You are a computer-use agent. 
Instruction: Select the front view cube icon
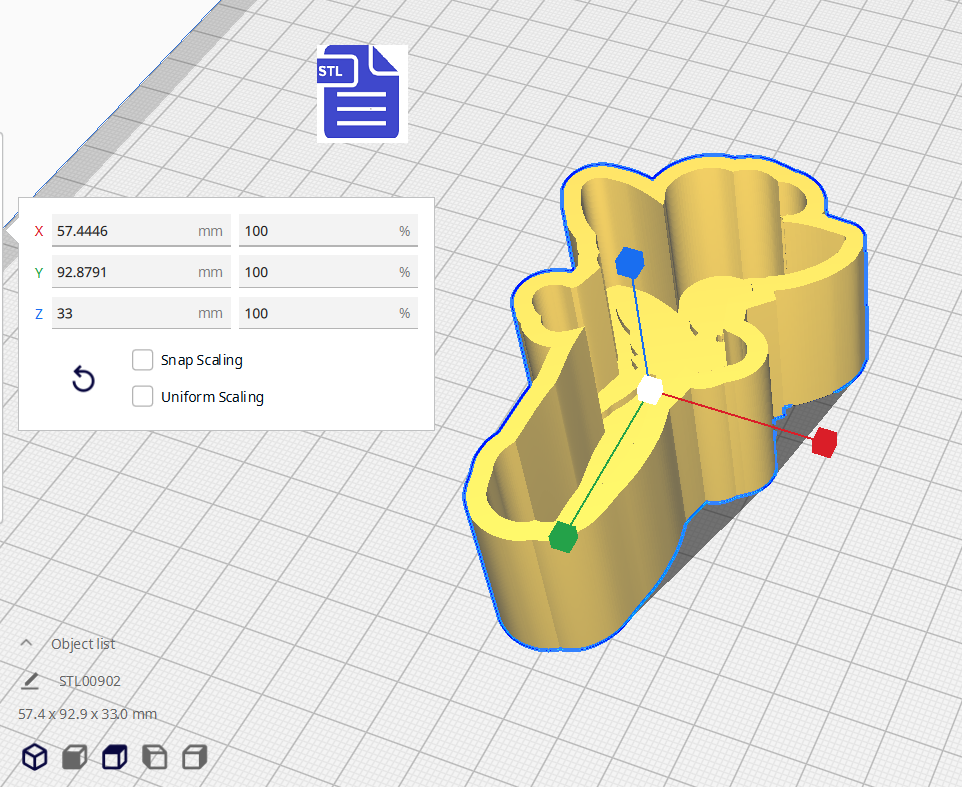pyautogui.click(x=75, y=757)
